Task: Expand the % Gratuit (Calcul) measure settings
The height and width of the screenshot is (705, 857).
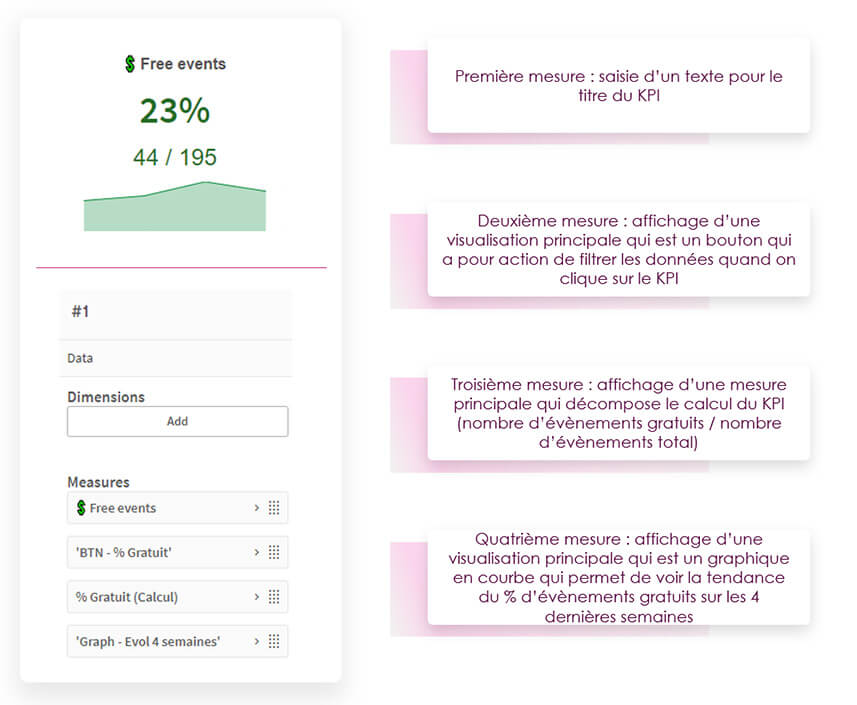Action: tap(256, 597)
